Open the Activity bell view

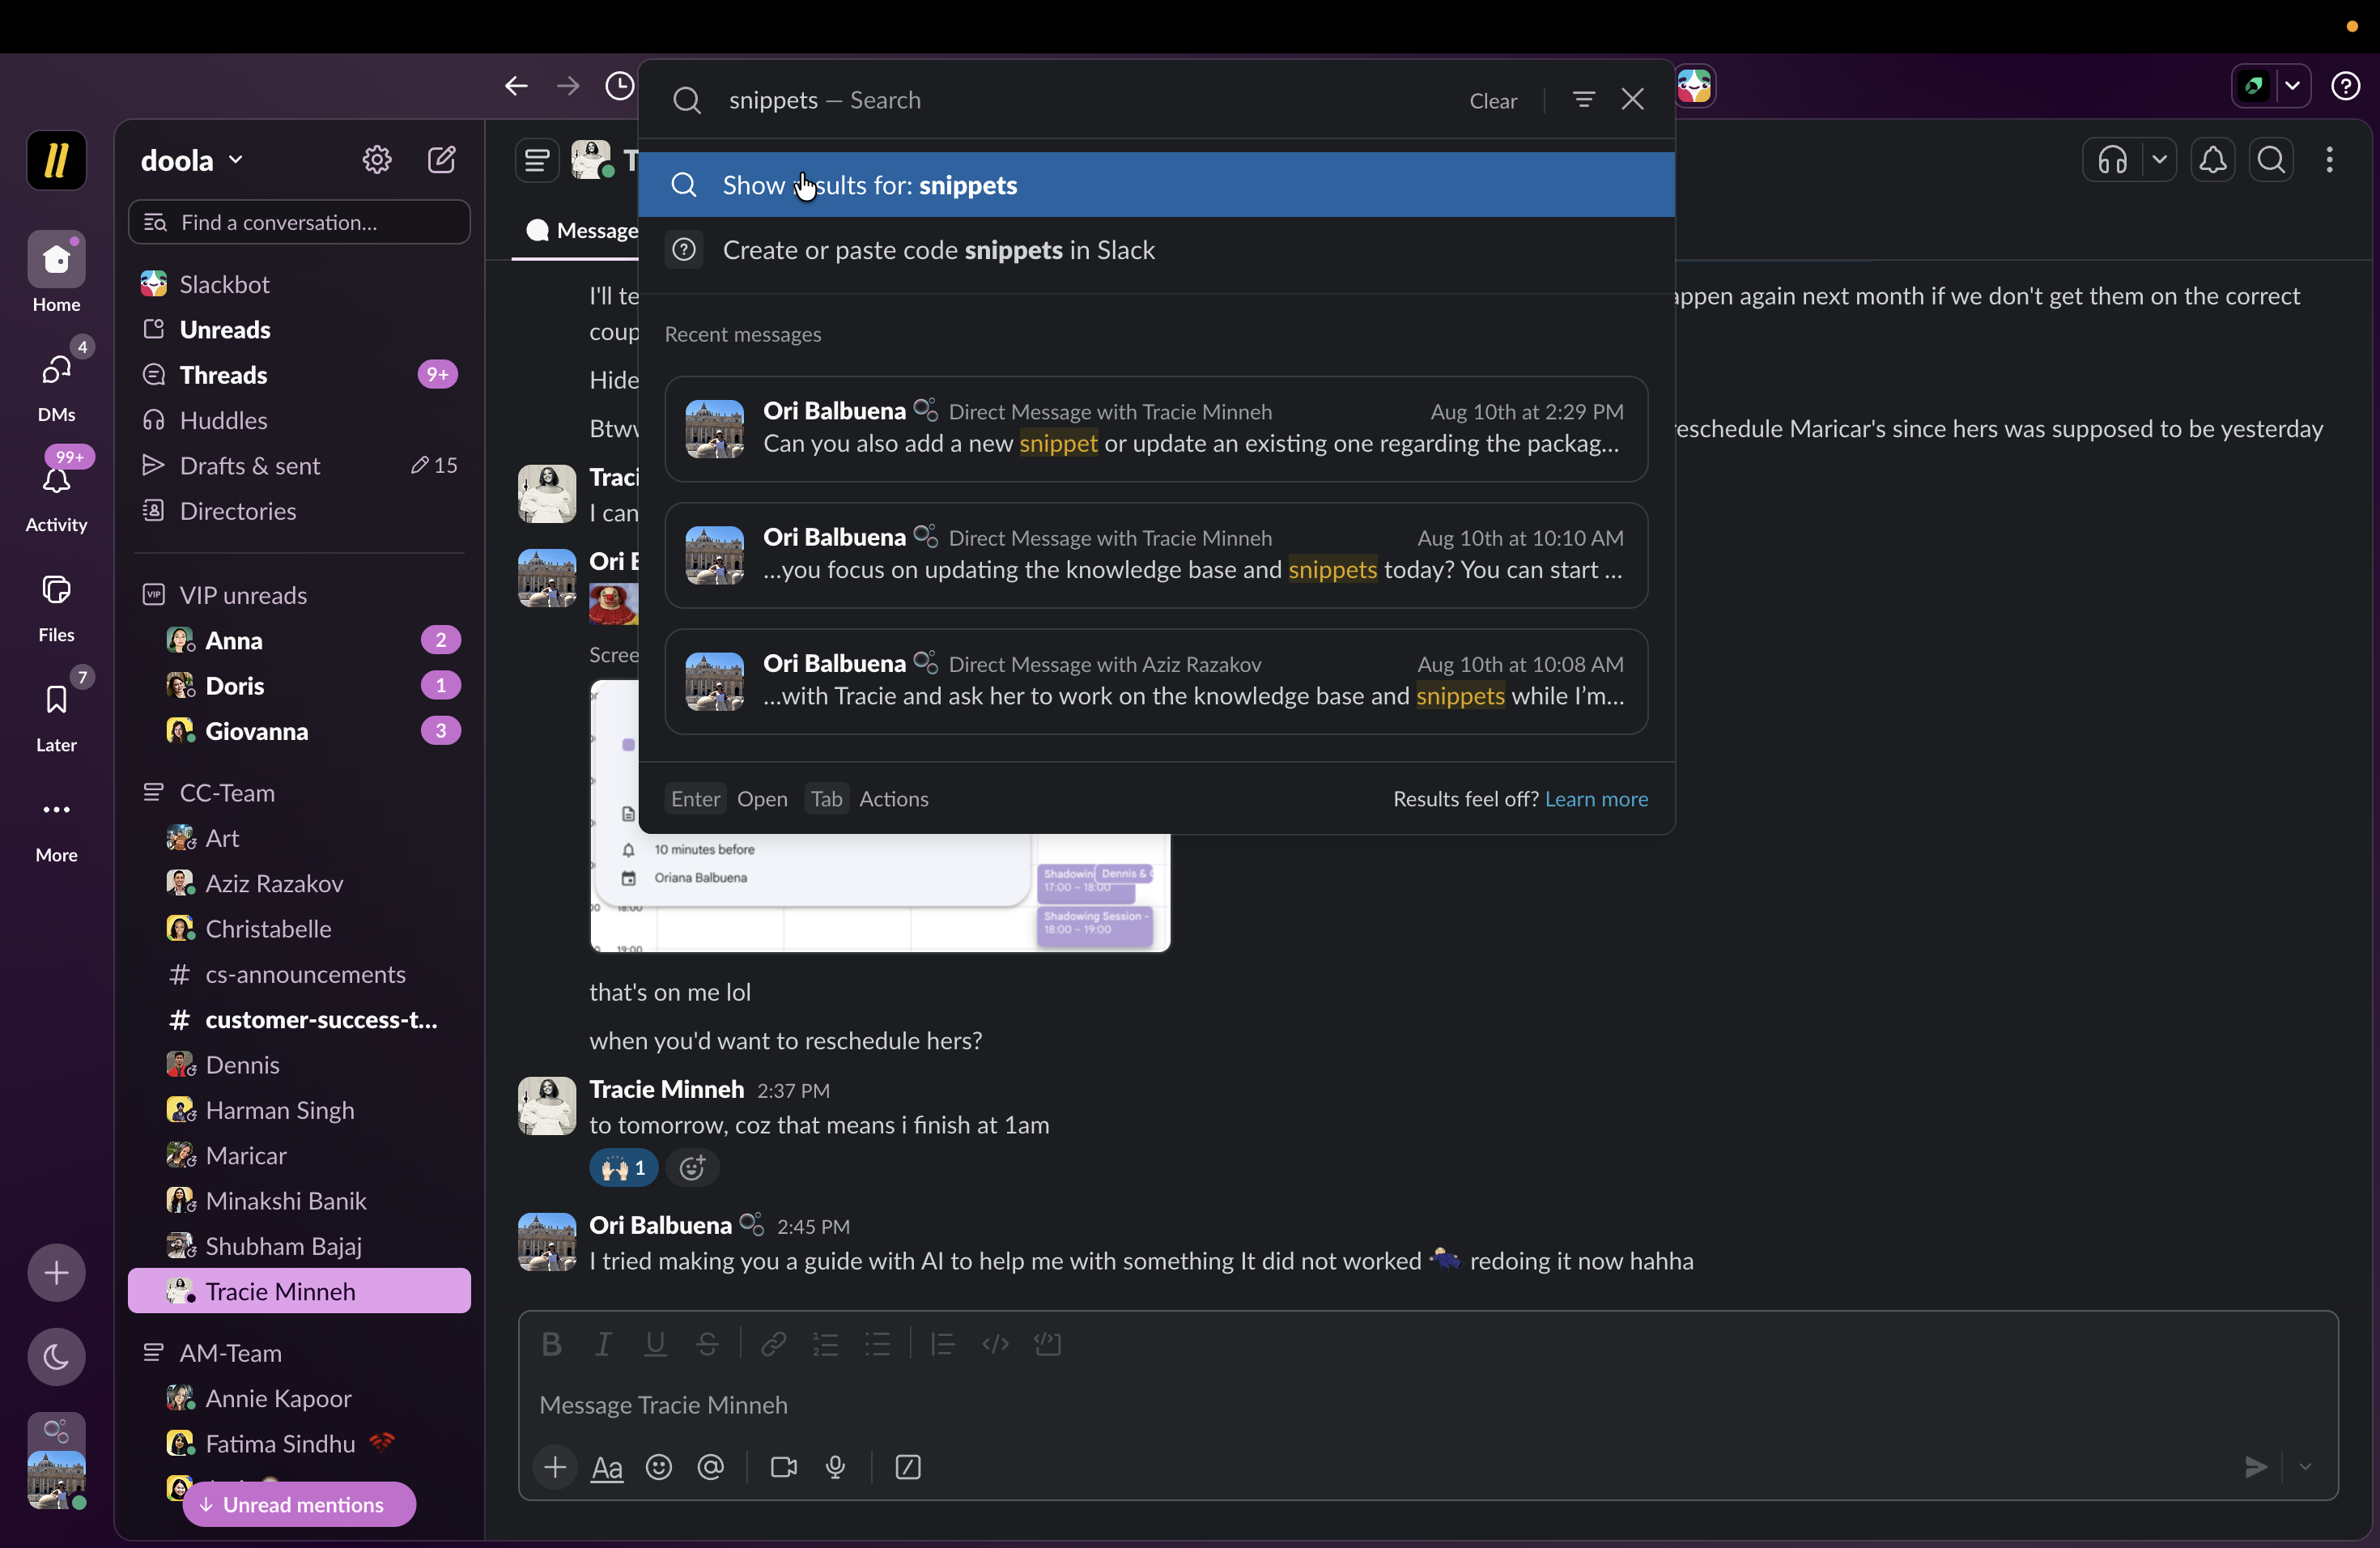click(x=56, y=493)
